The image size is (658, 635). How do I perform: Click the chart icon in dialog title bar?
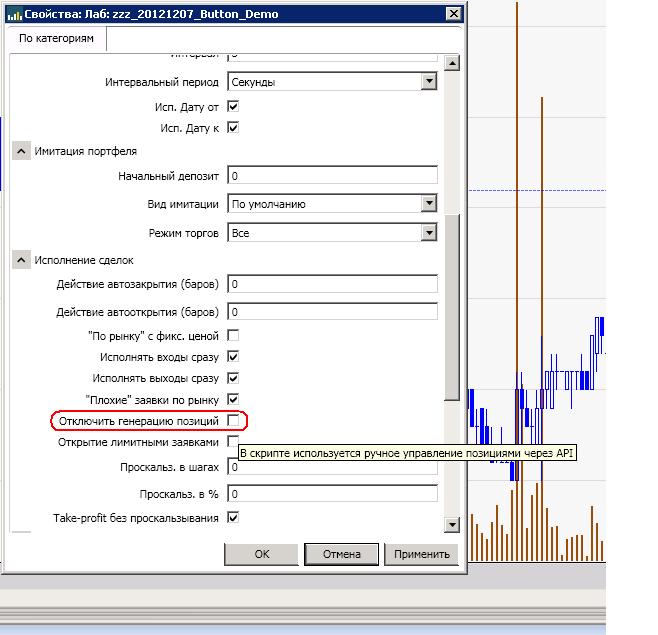[14, 14]
